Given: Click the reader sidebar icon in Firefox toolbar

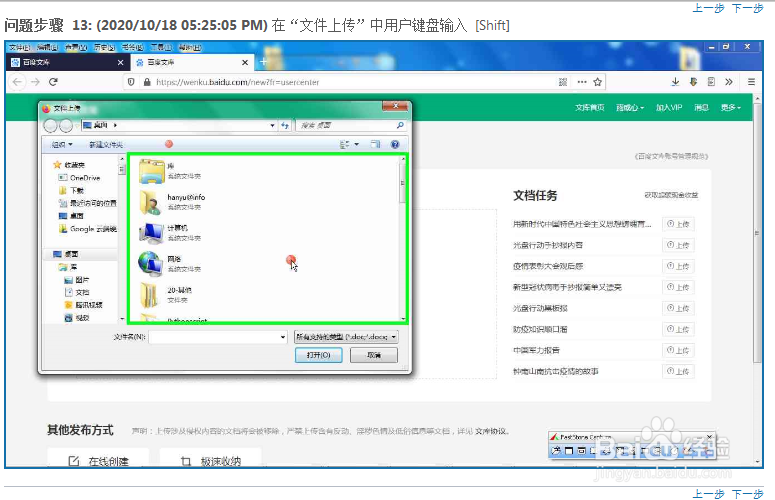Looking at the screenshot, I should [711, 82].
